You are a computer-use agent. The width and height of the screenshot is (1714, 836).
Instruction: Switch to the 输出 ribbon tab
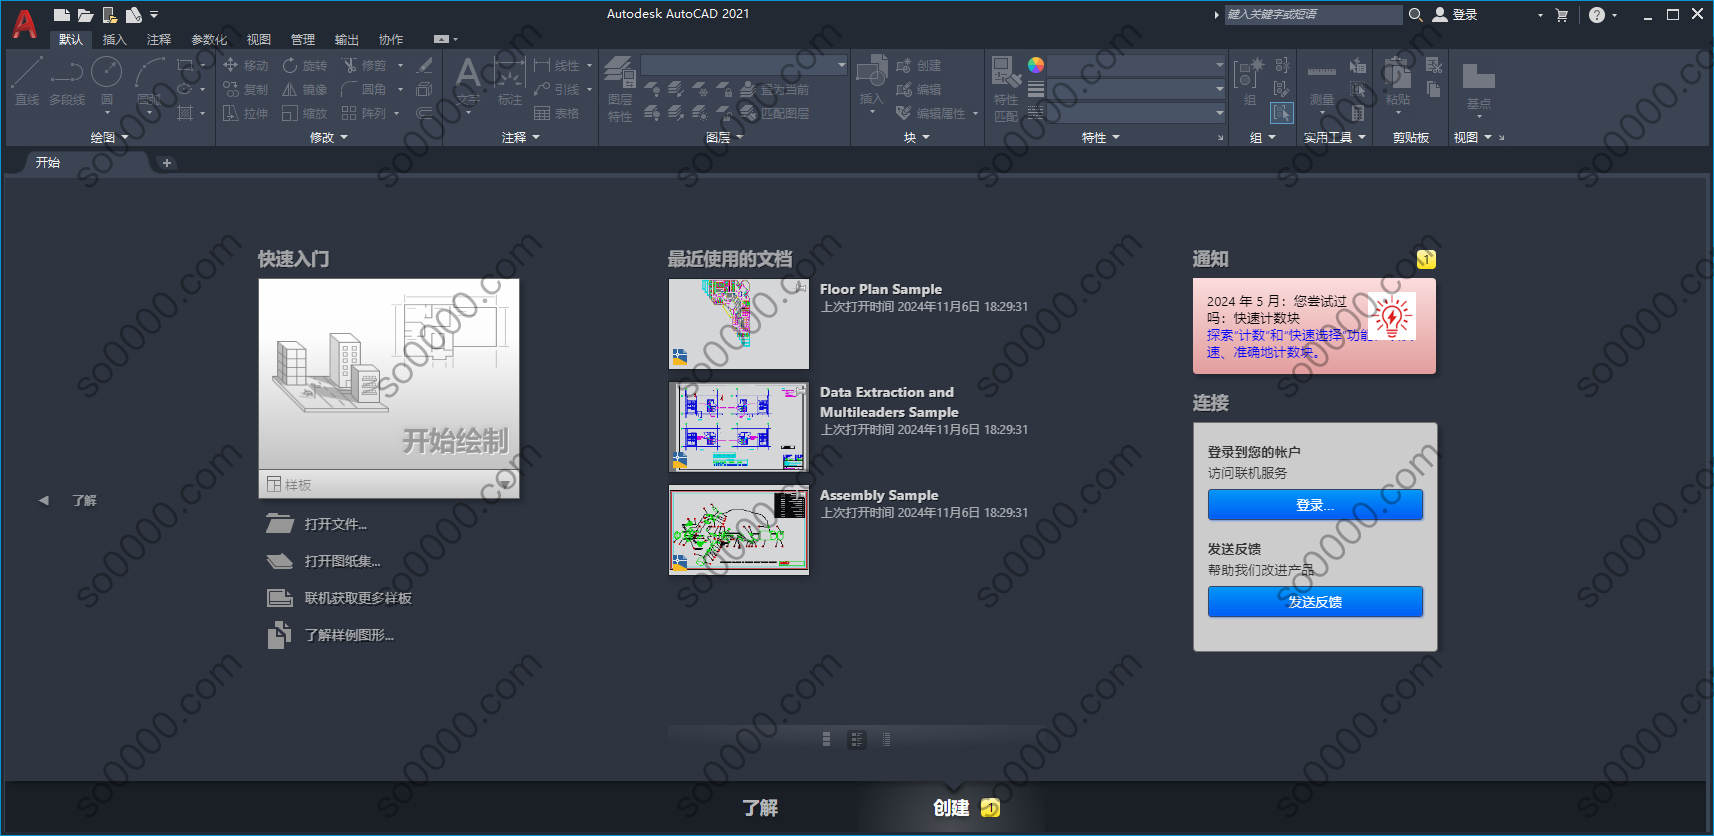click(347, 40)
